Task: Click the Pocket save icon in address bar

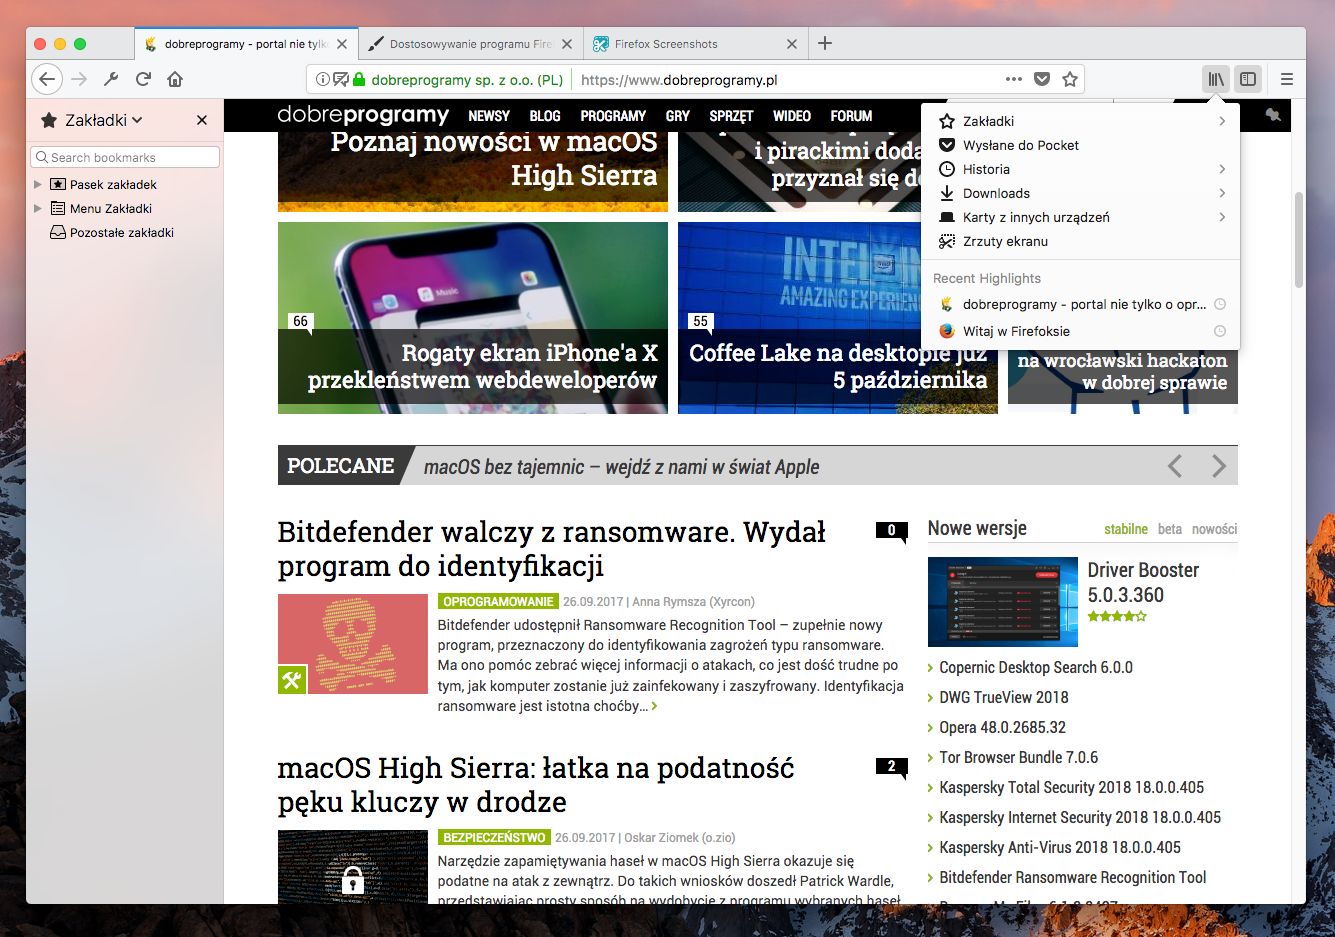Action: pyautogui.click(x=1042, y=79)
